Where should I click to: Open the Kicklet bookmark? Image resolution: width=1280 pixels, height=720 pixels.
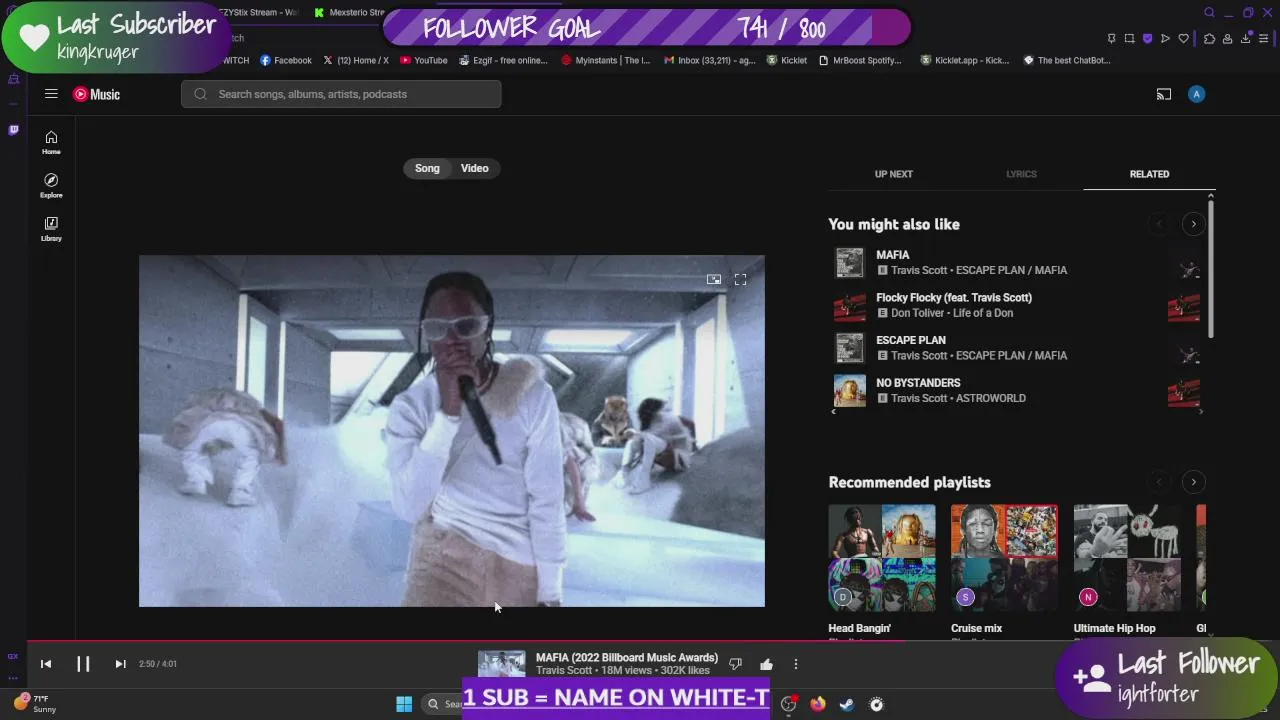(x=787, y=60)
